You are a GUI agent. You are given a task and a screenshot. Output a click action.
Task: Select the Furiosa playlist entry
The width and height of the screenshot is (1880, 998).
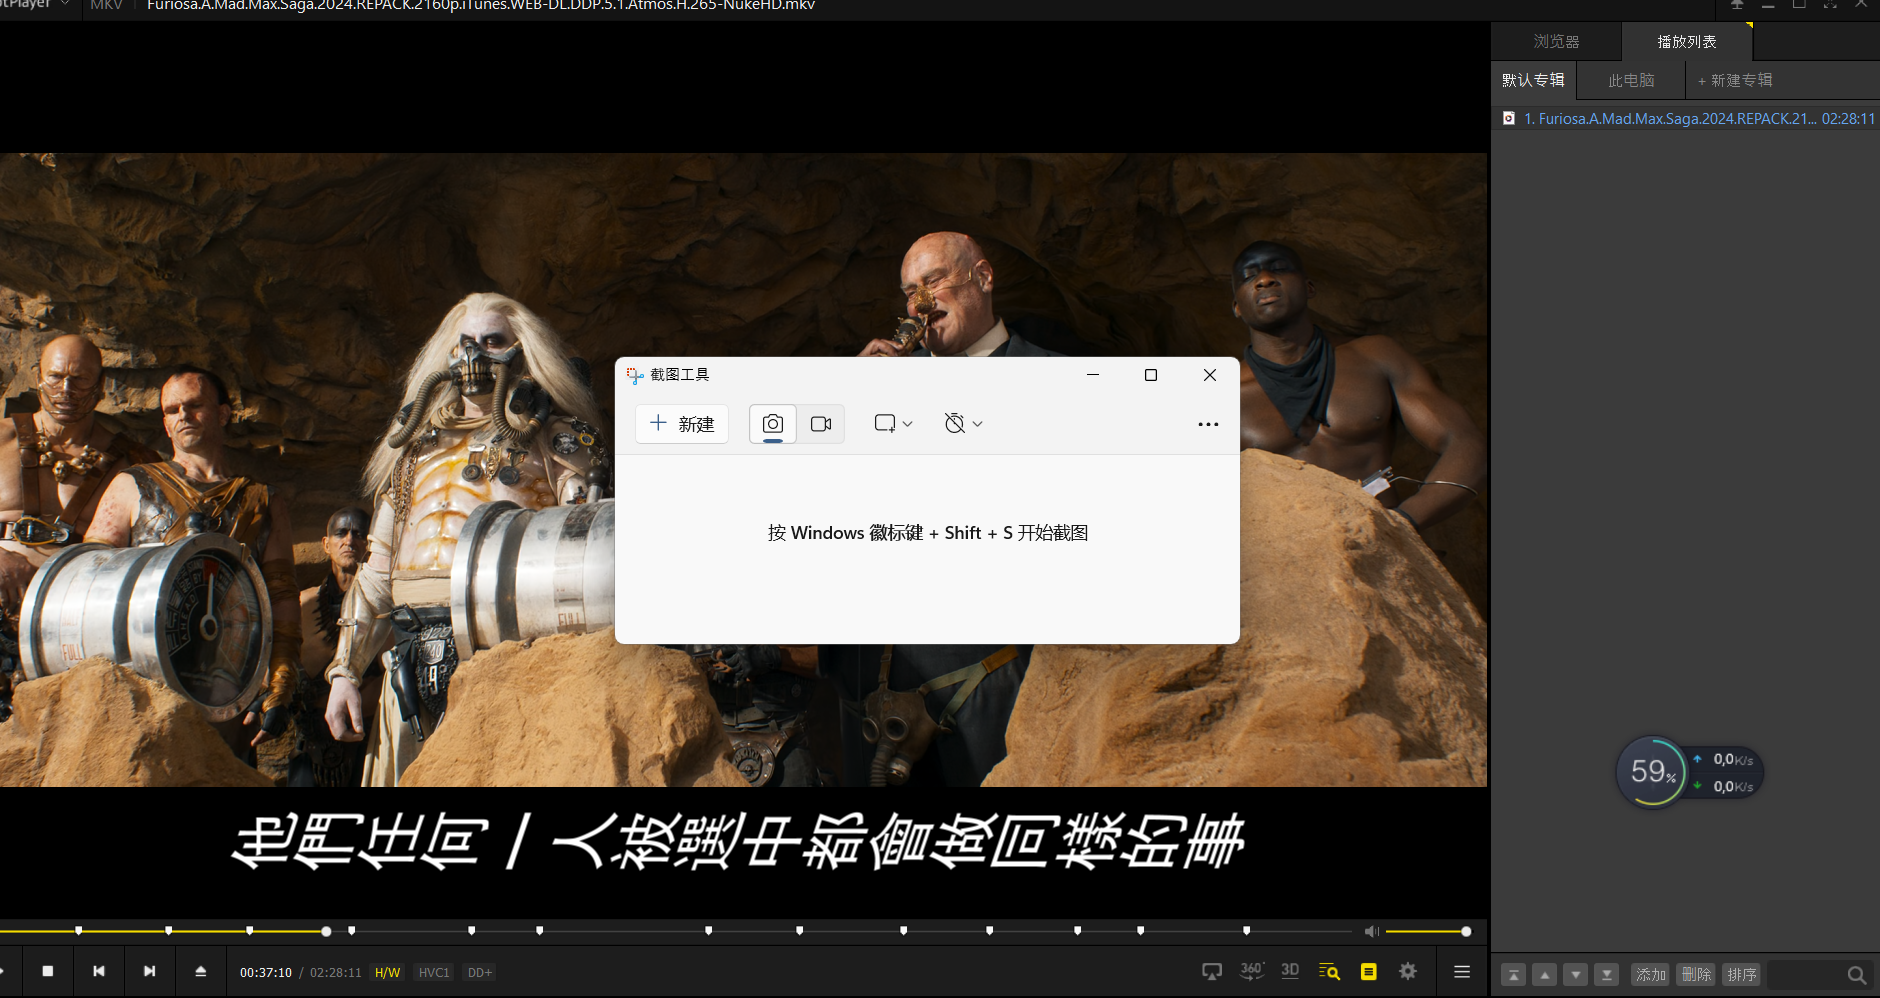point(1686,118)
